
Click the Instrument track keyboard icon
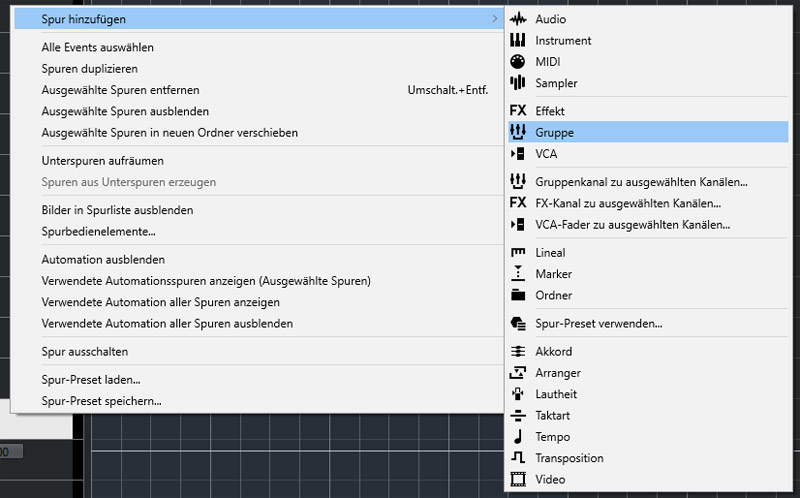click(518, 41)
